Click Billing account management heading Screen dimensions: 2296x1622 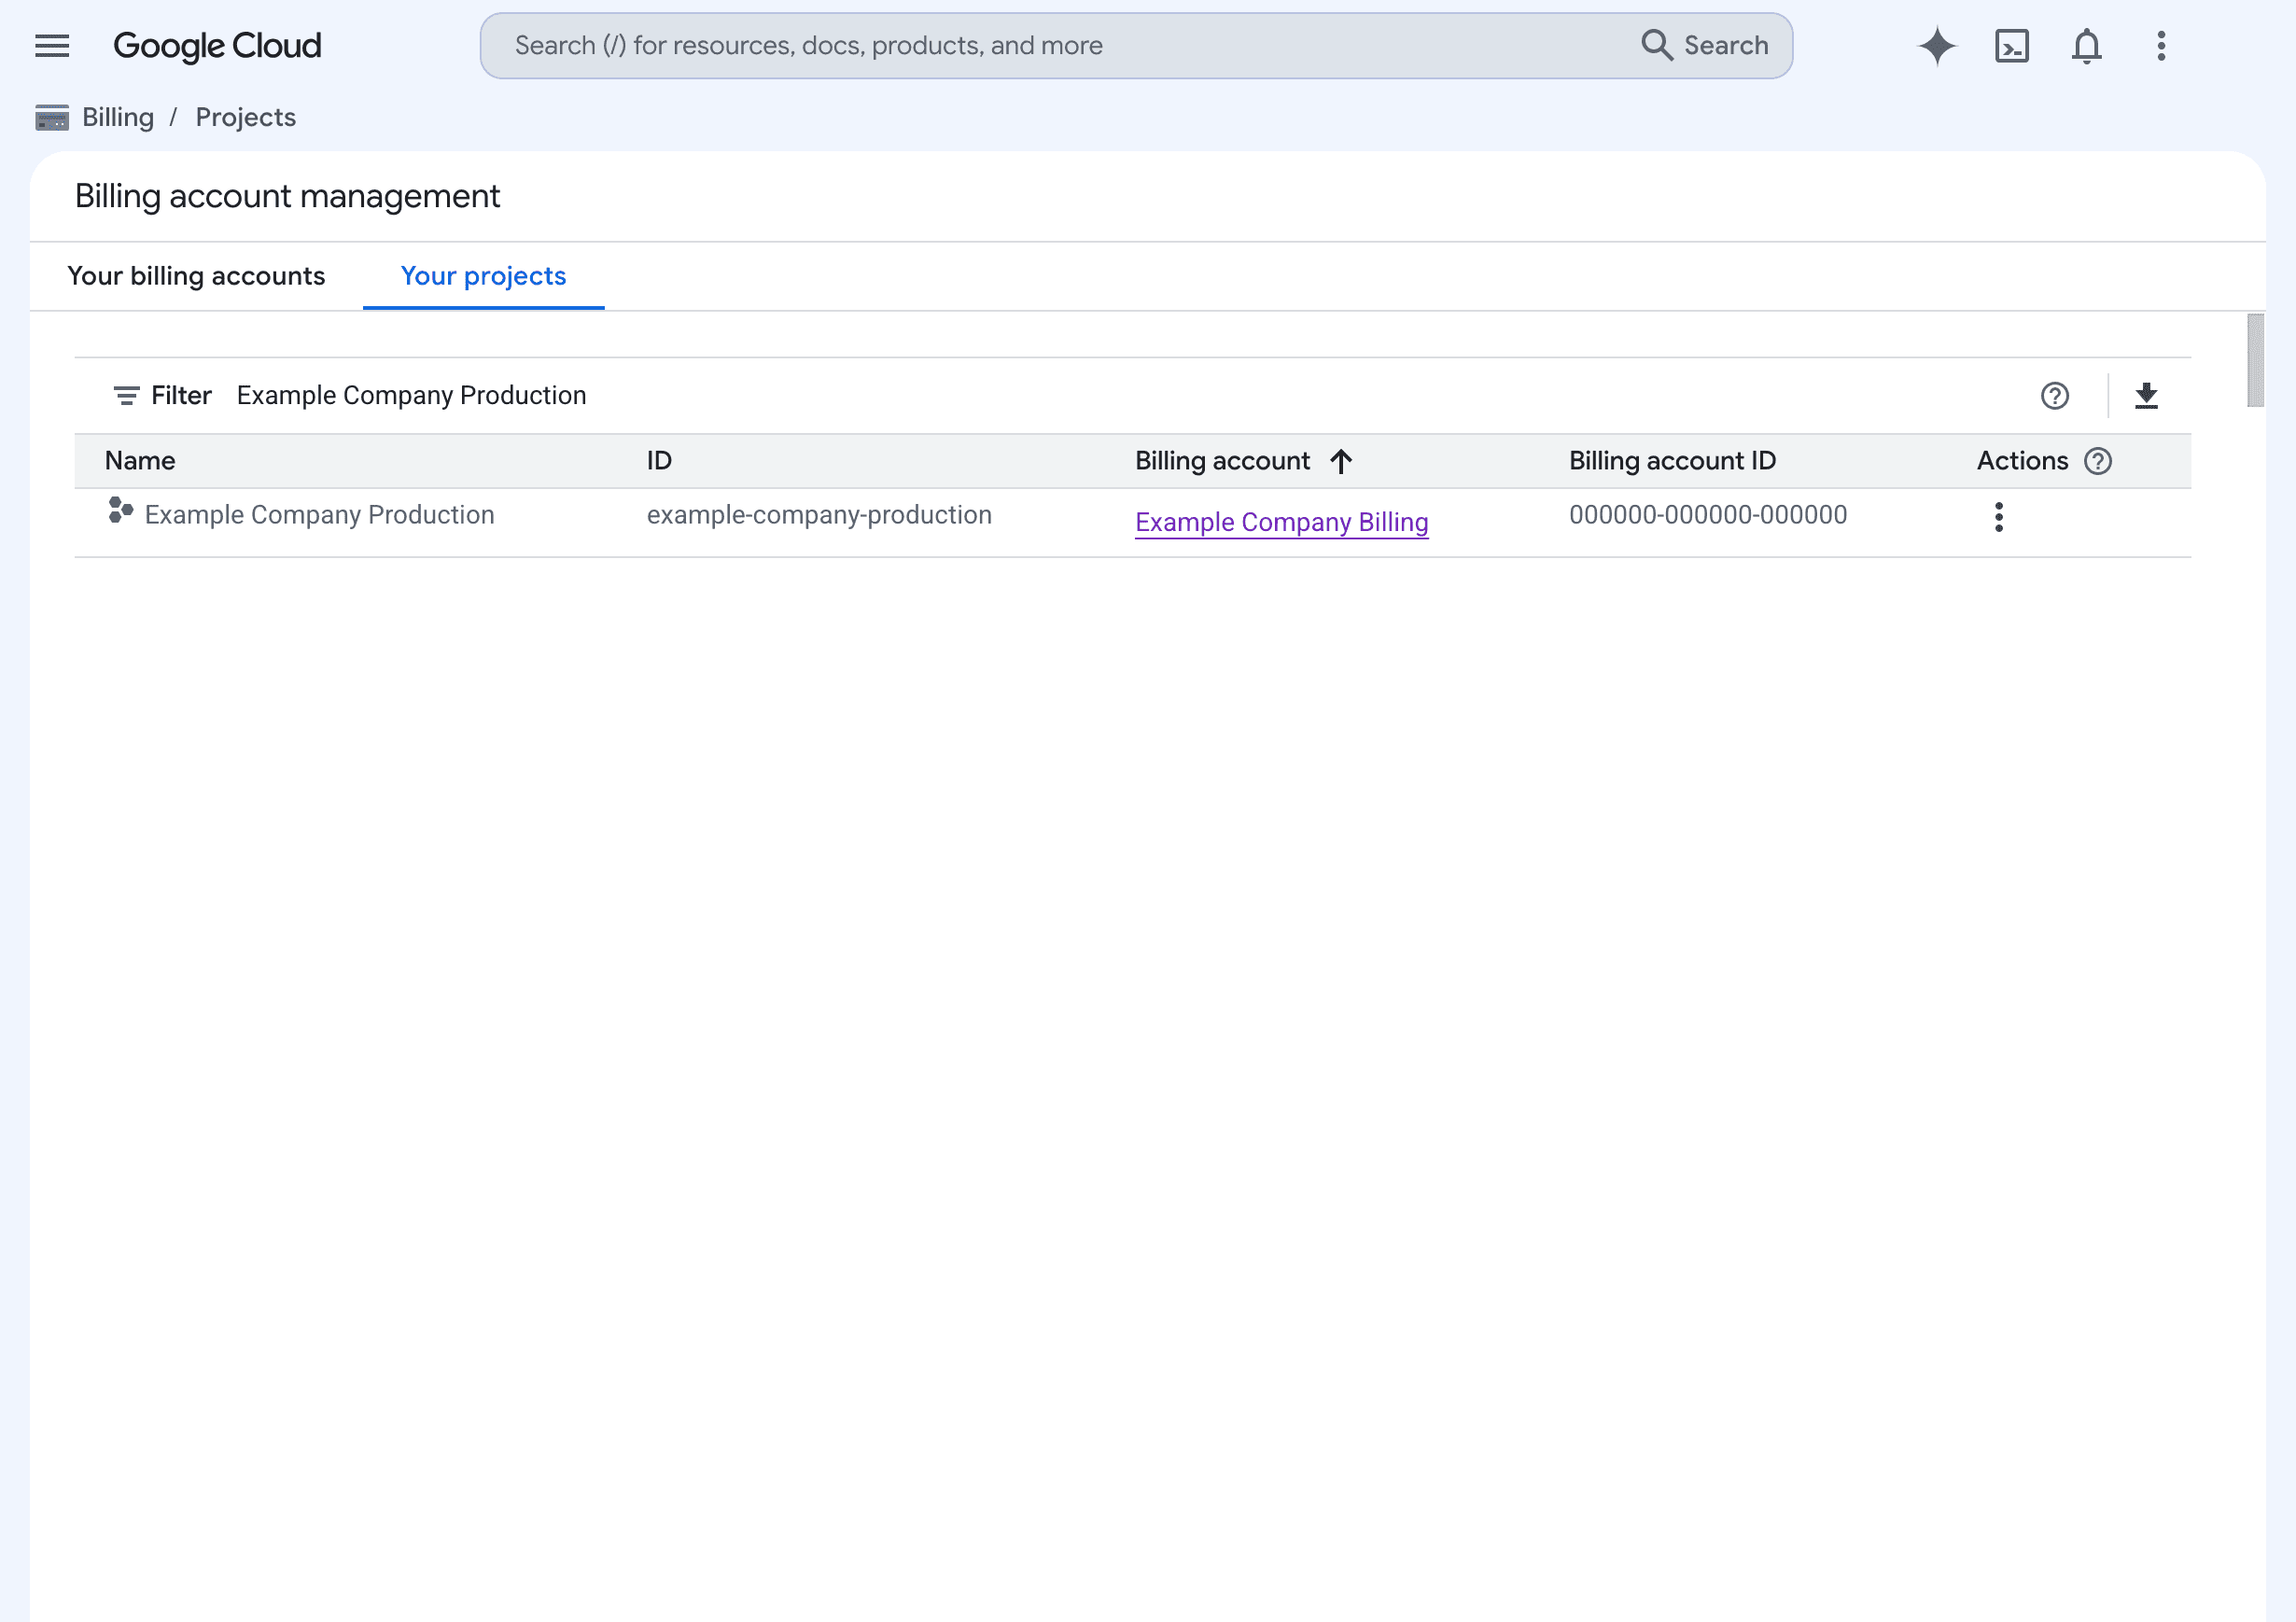(288, 196)
